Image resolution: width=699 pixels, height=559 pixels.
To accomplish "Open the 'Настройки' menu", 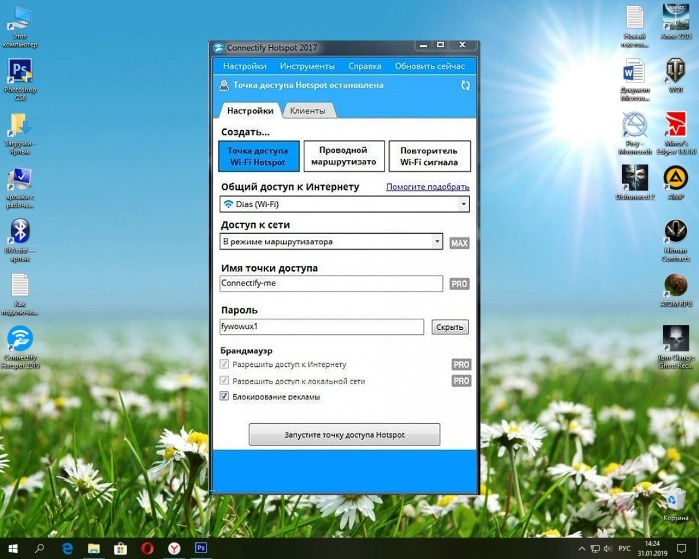I will click(245, 66).
